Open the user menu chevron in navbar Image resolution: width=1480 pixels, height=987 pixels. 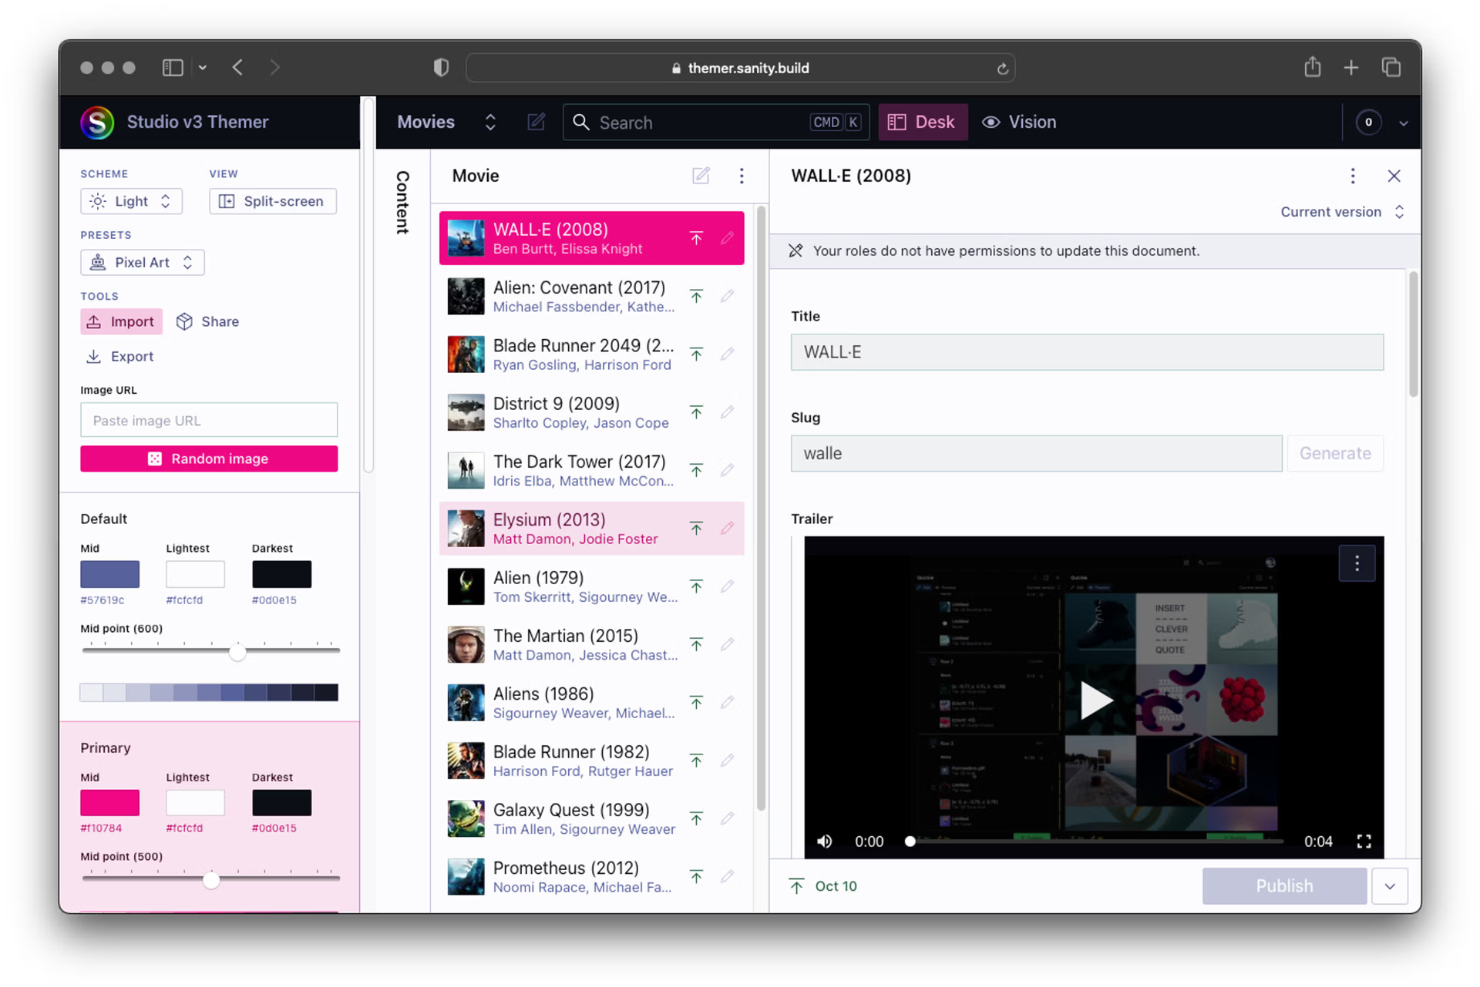click(x=1403, y=123)
